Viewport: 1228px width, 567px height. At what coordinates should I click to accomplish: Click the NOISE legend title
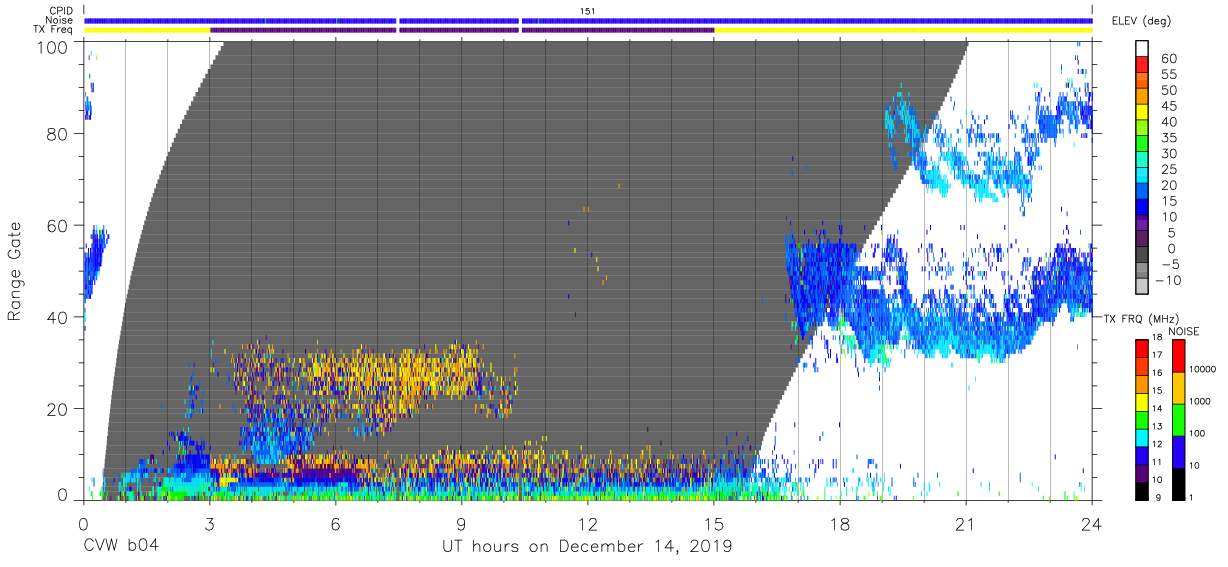tap(1185, 331)
